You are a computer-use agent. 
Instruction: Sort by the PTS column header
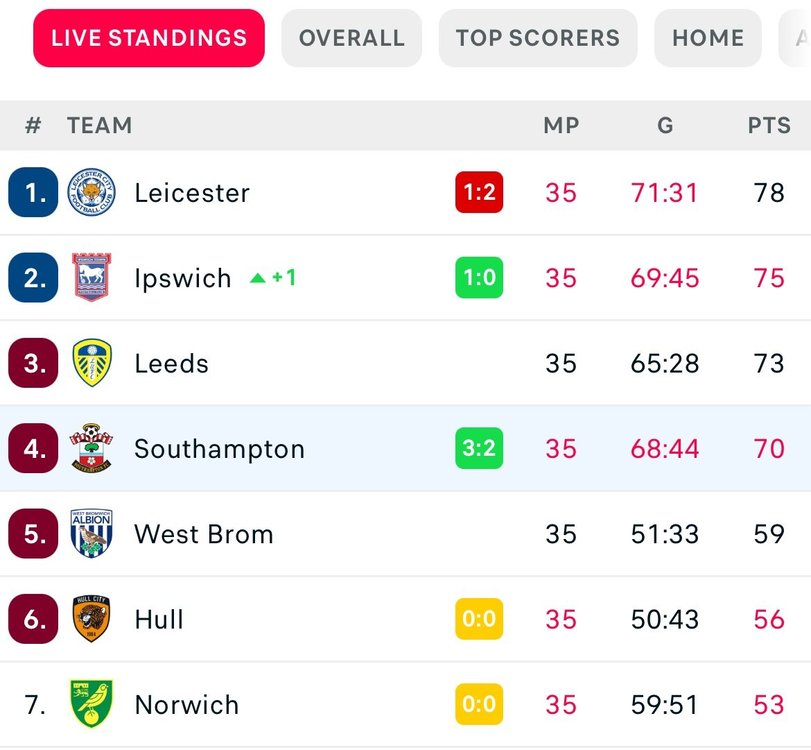[769, 125]
